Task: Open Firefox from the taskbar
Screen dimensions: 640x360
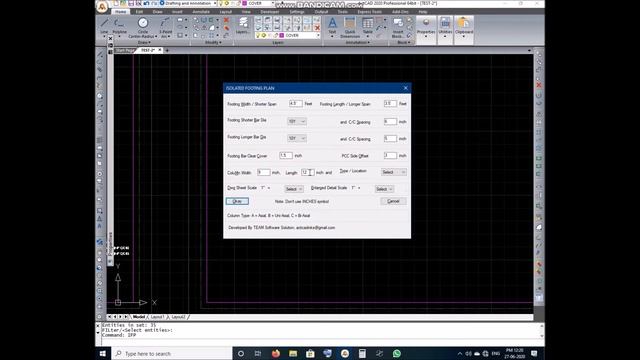Action: coord(276,353)
